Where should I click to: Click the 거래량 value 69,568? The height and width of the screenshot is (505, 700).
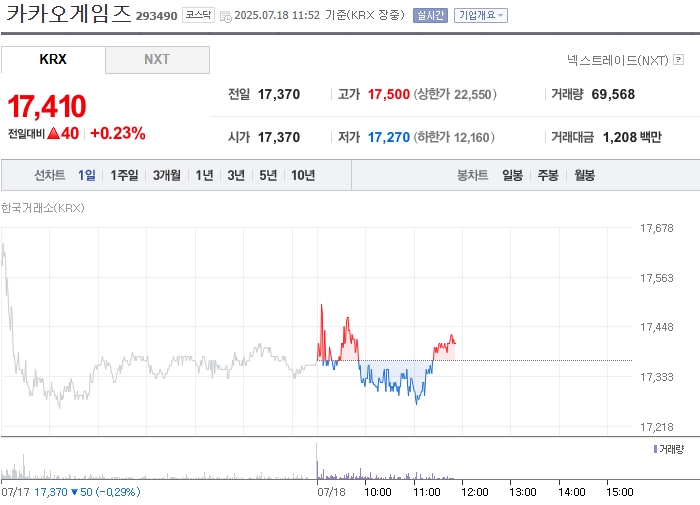point(613,94)
